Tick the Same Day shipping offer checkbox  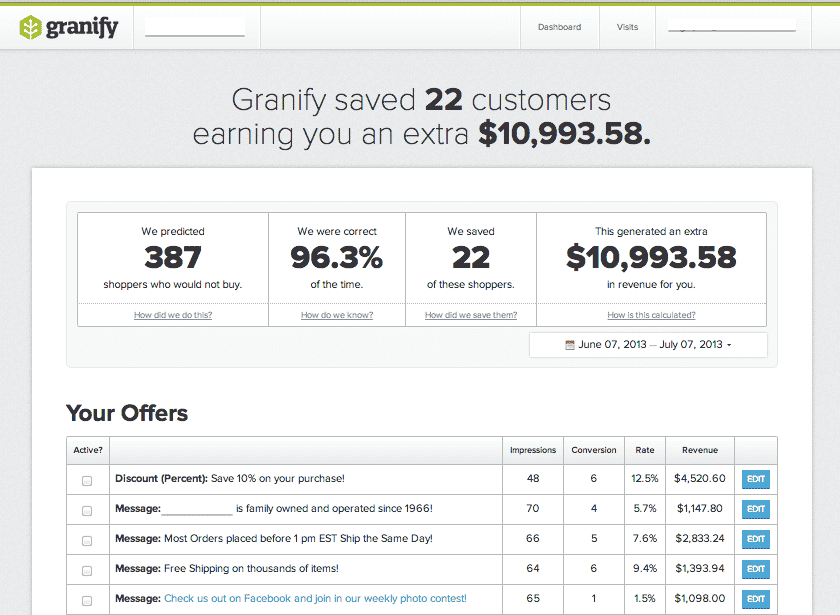pyautogui.click(x=87, y=540)
